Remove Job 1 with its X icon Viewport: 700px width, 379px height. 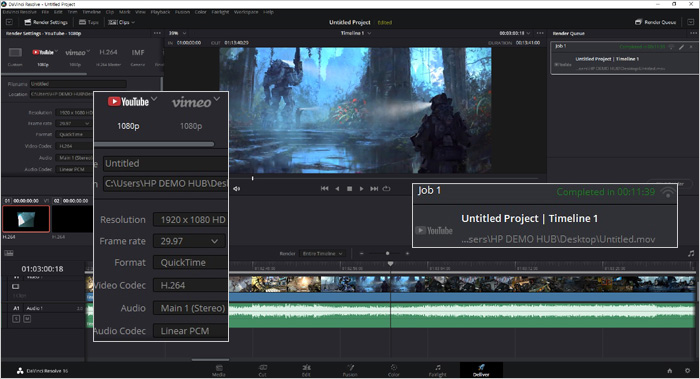click(691, 46)
